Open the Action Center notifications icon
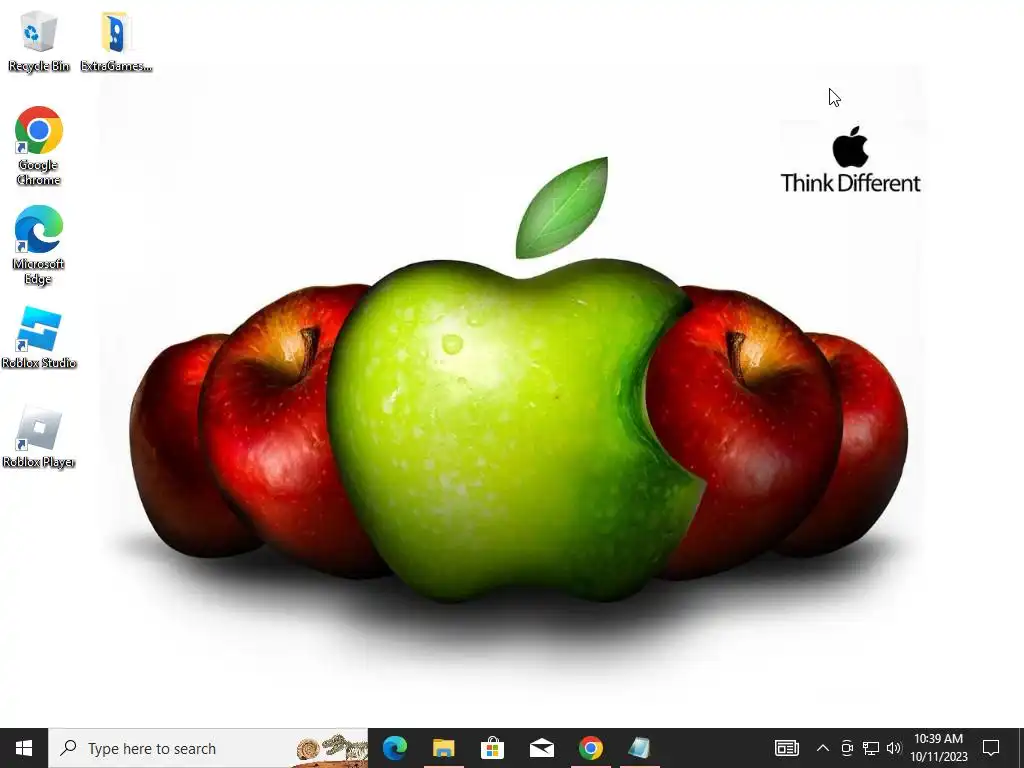 (991, 748)
